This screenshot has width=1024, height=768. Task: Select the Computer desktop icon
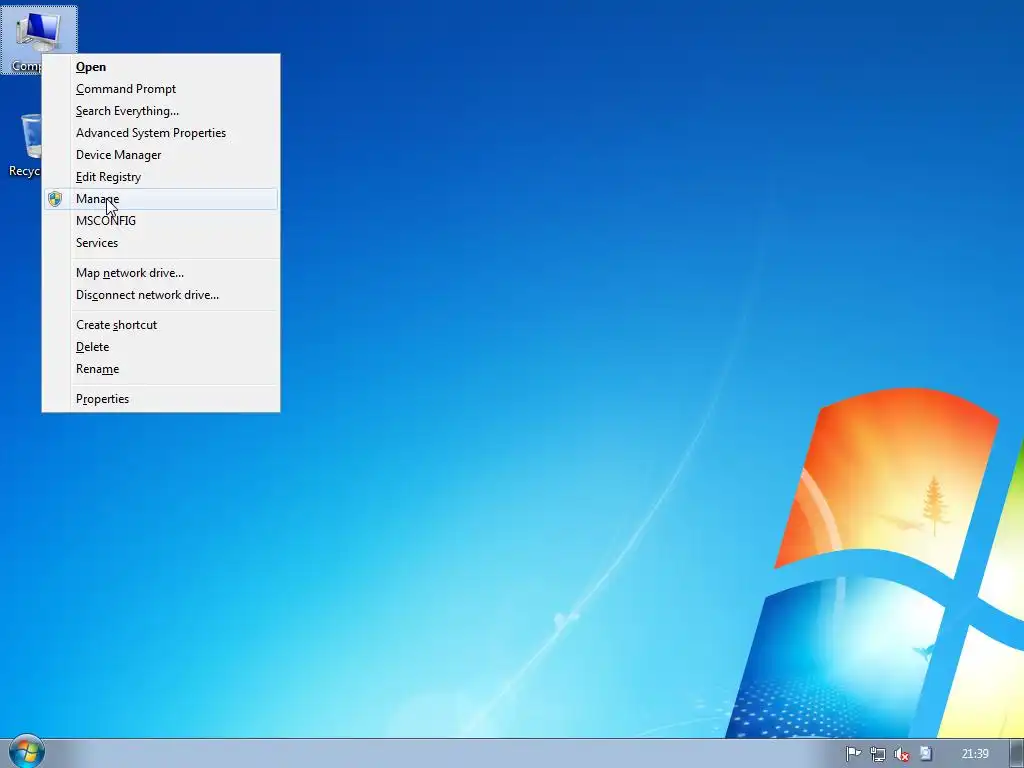pyautogui.click(x=38, y=33)
